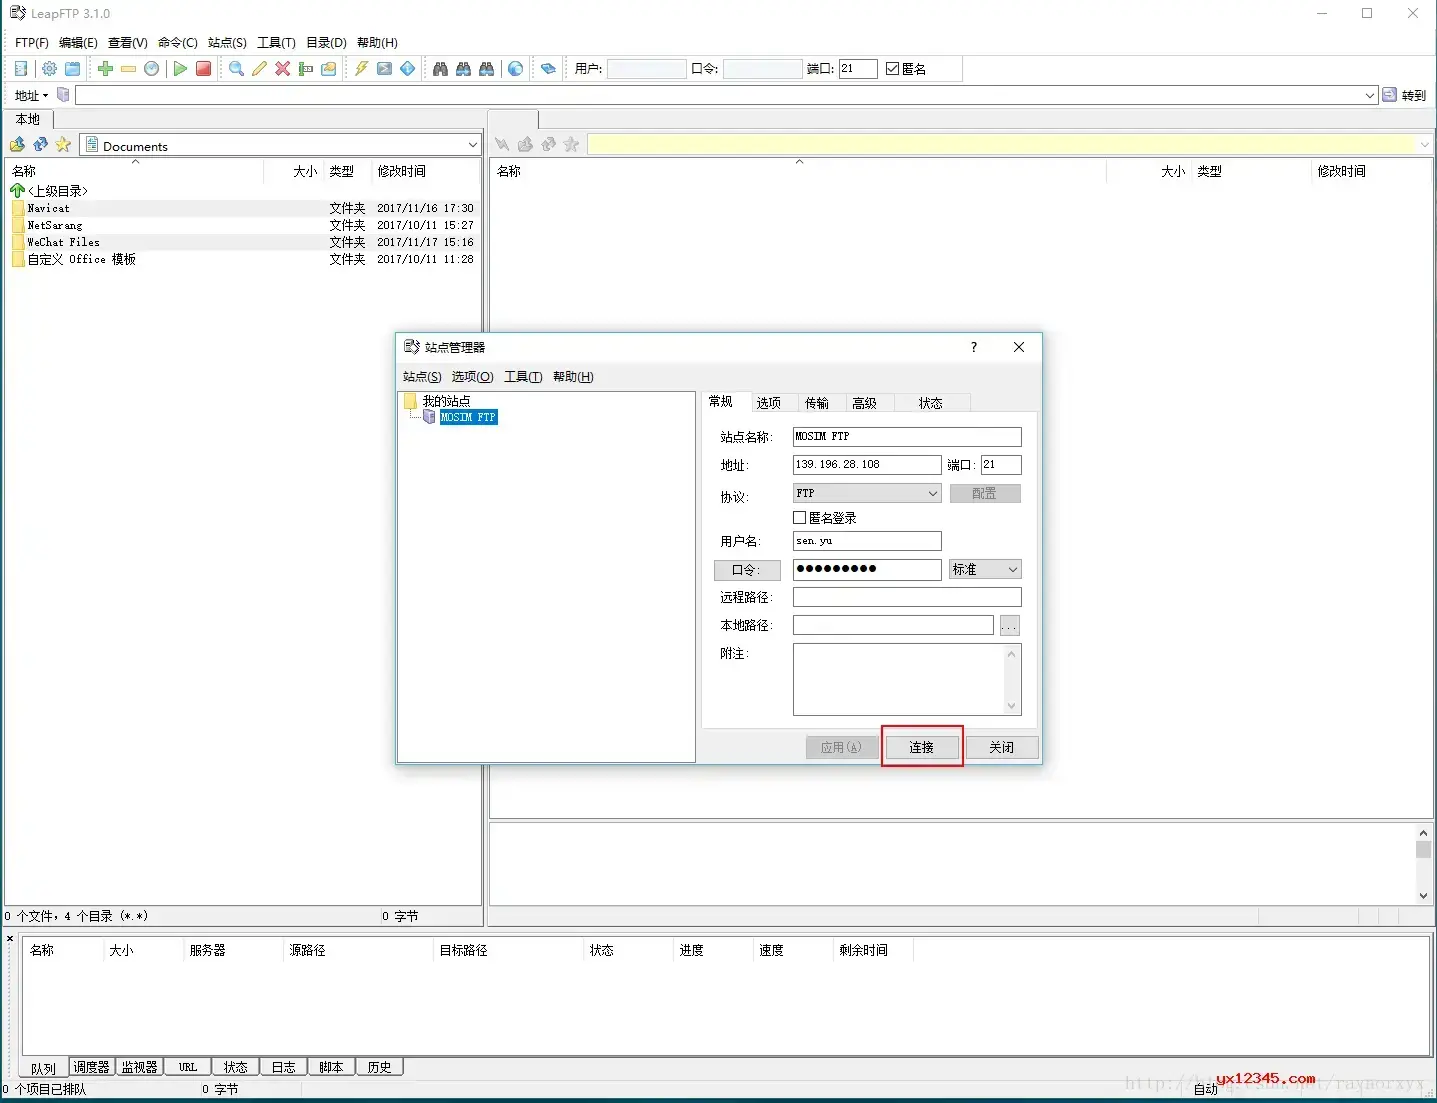Select the NetSarang folder row

click(243, 225)
